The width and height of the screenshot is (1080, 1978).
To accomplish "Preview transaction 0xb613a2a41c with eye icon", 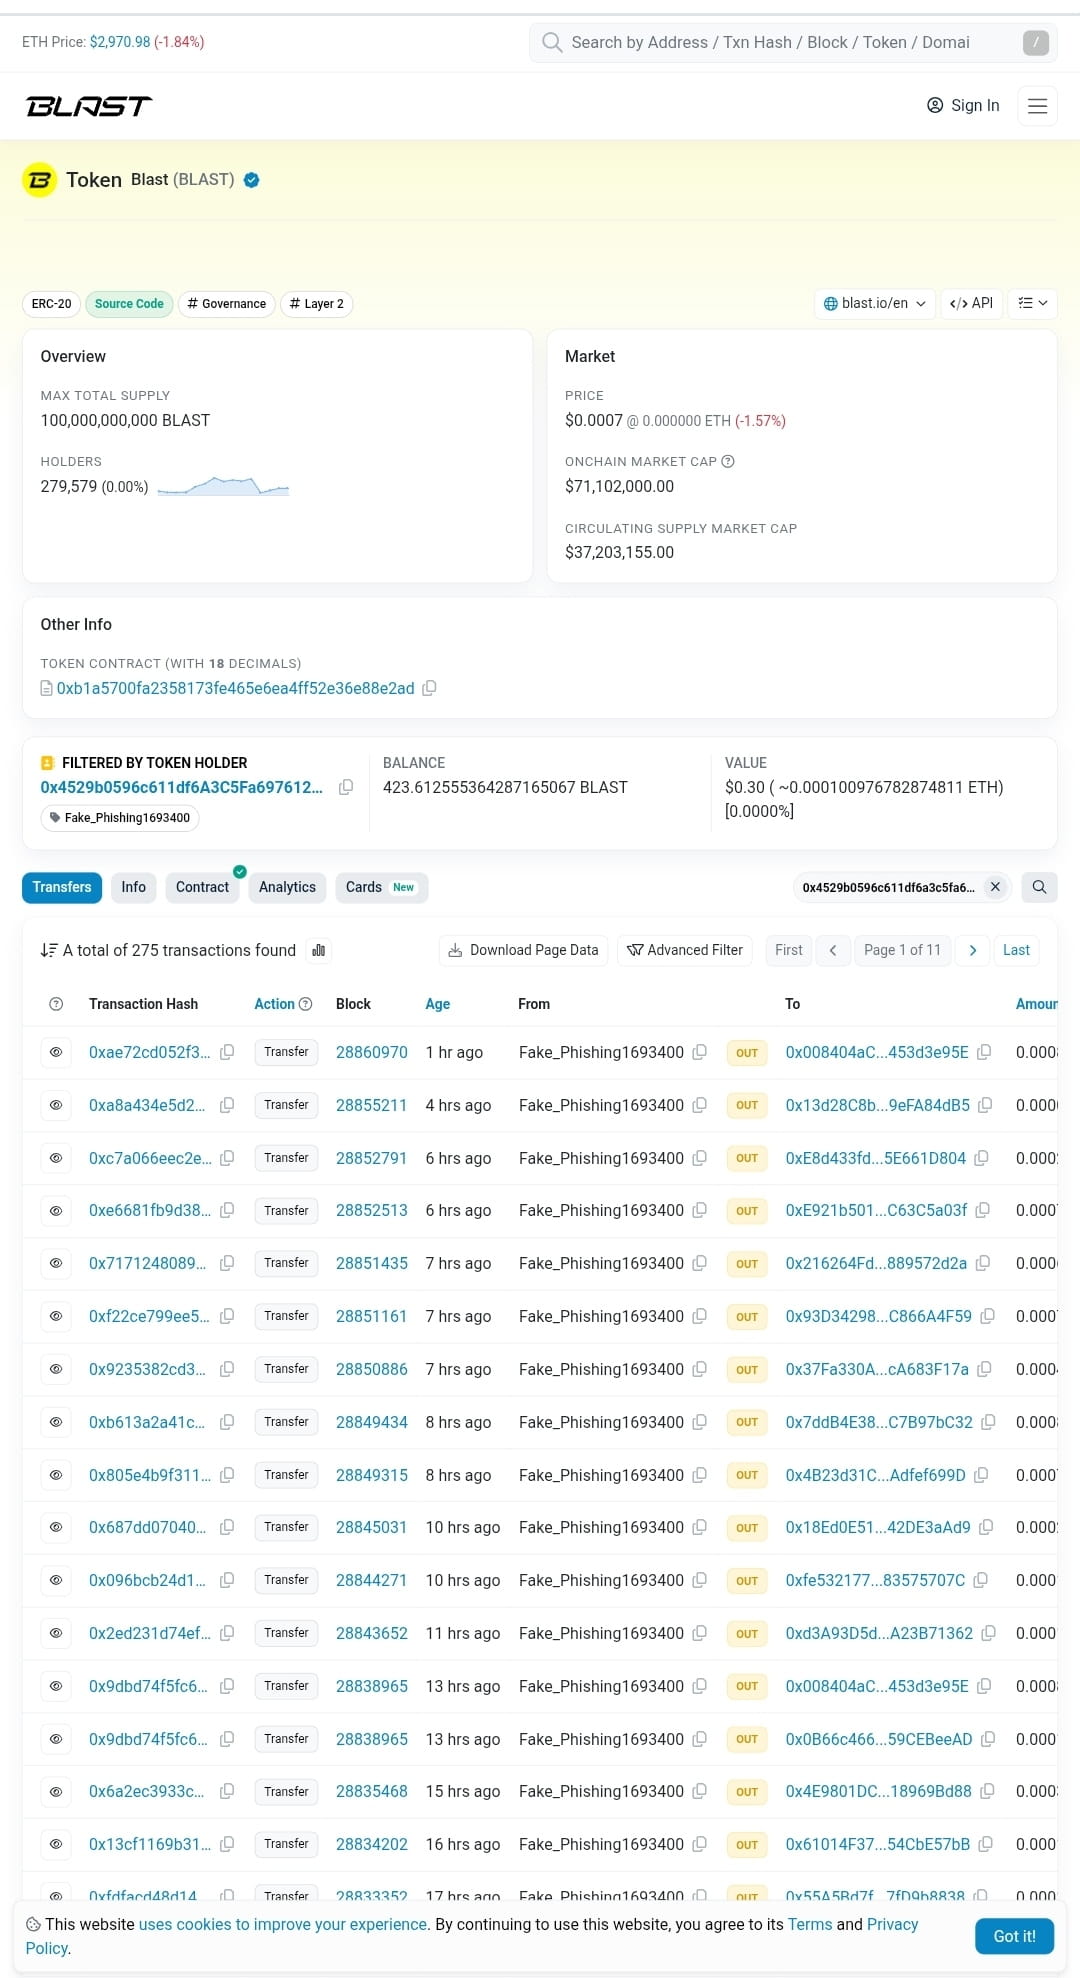I will click(56, 1422).
